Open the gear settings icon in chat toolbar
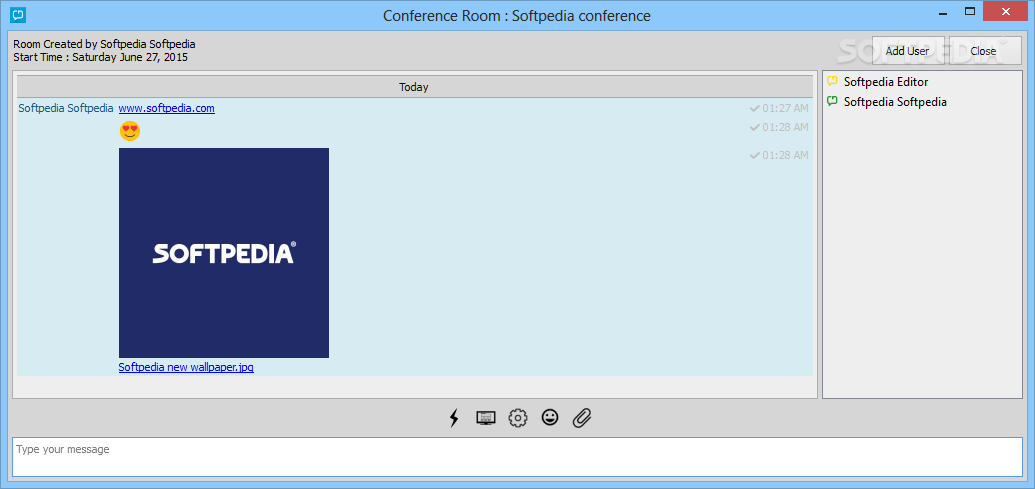 [518, 418]
